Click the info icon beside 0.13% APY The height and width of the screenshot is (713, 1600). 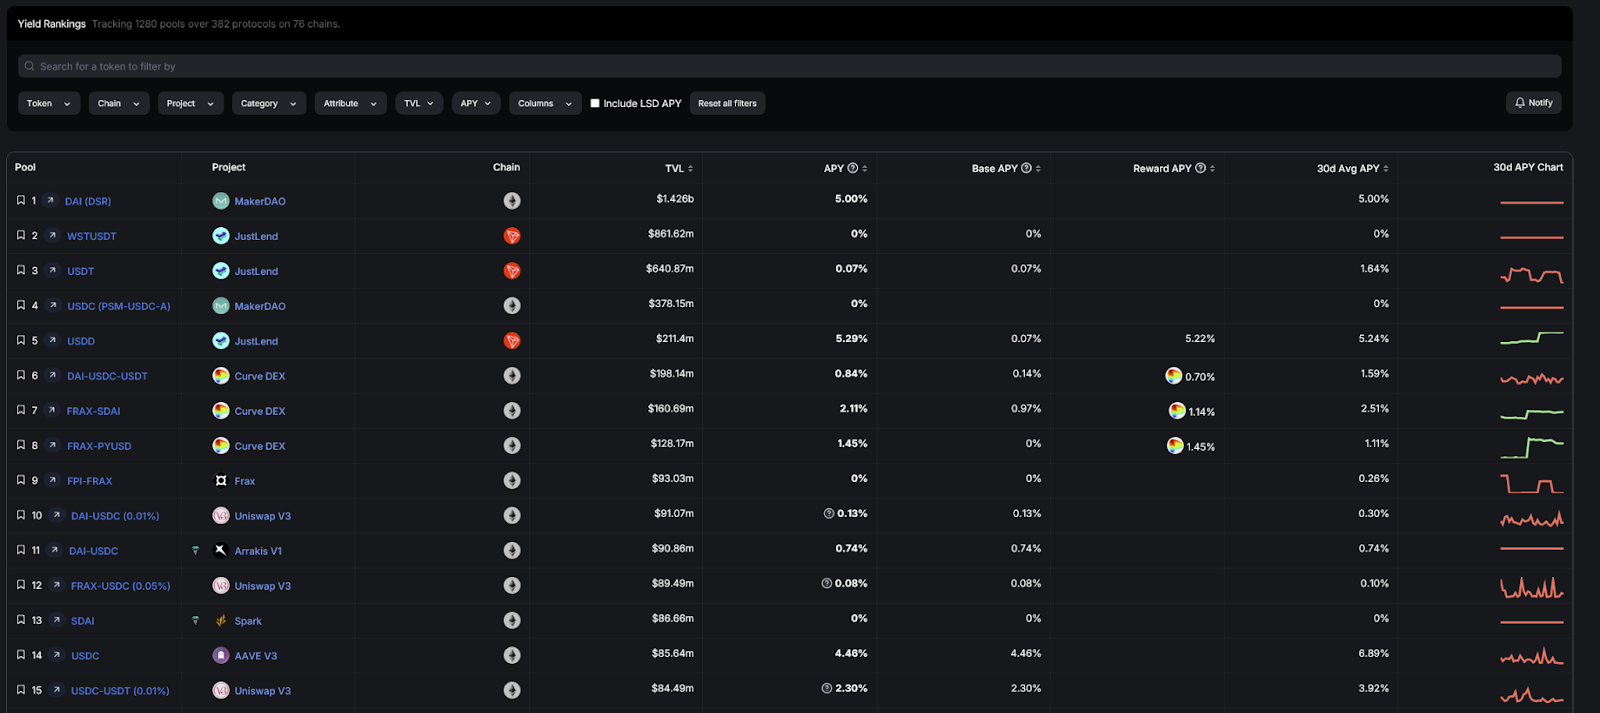pyautogui.click(x=829, y=514)
